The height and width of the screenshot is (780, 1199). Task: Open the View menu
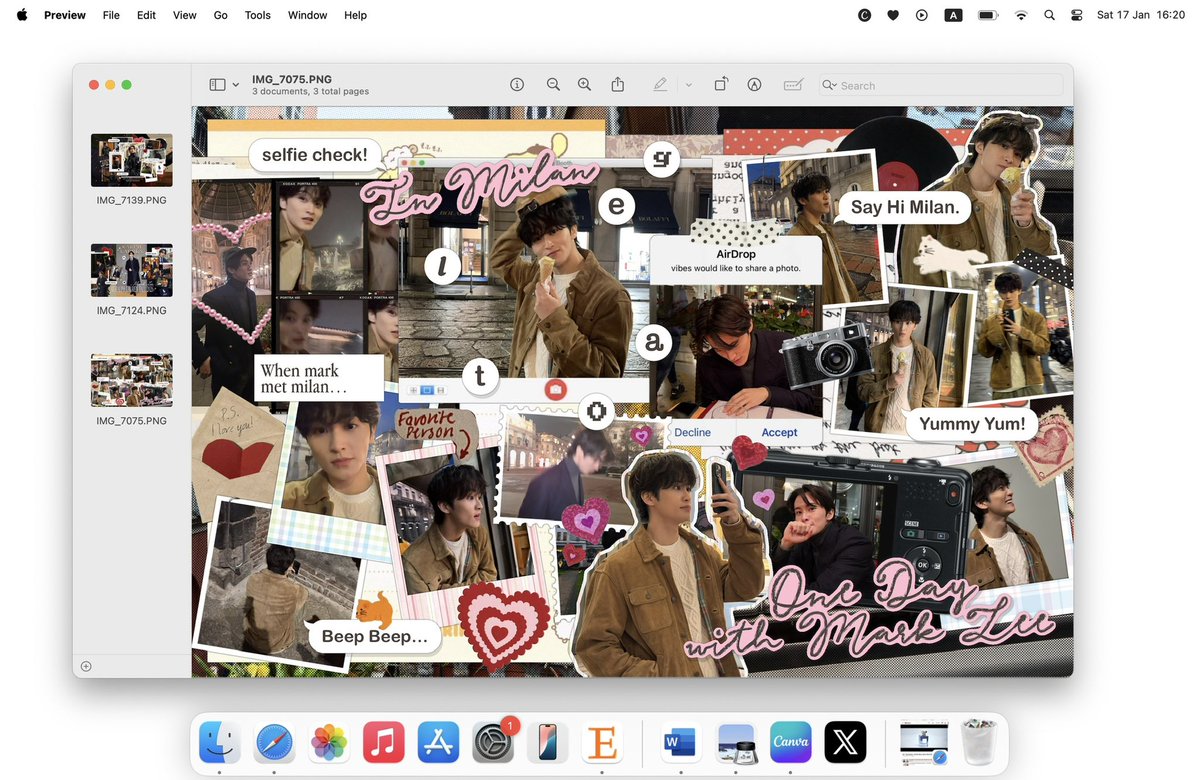184,15
